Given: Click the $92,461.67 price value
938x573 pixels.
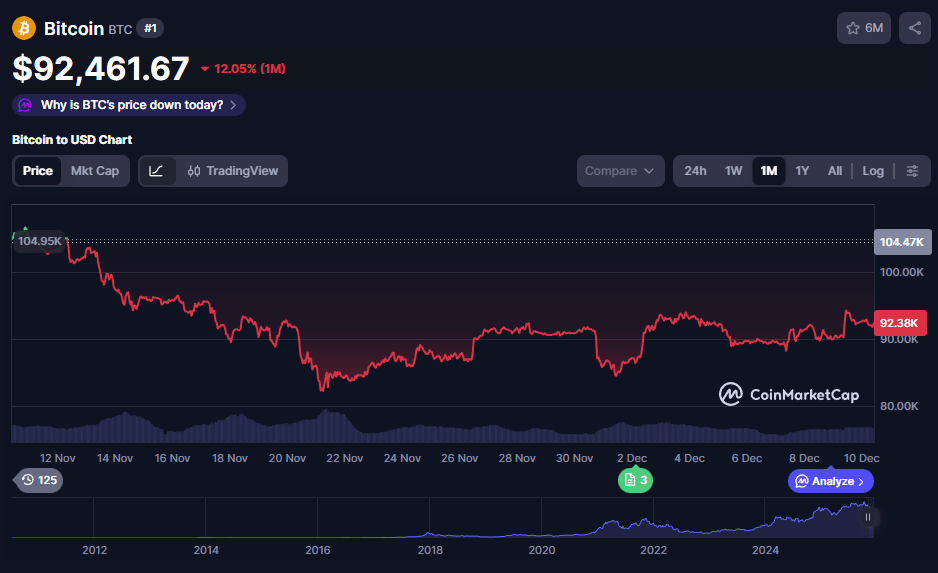Looking at the screenshot, I should 101,68.
